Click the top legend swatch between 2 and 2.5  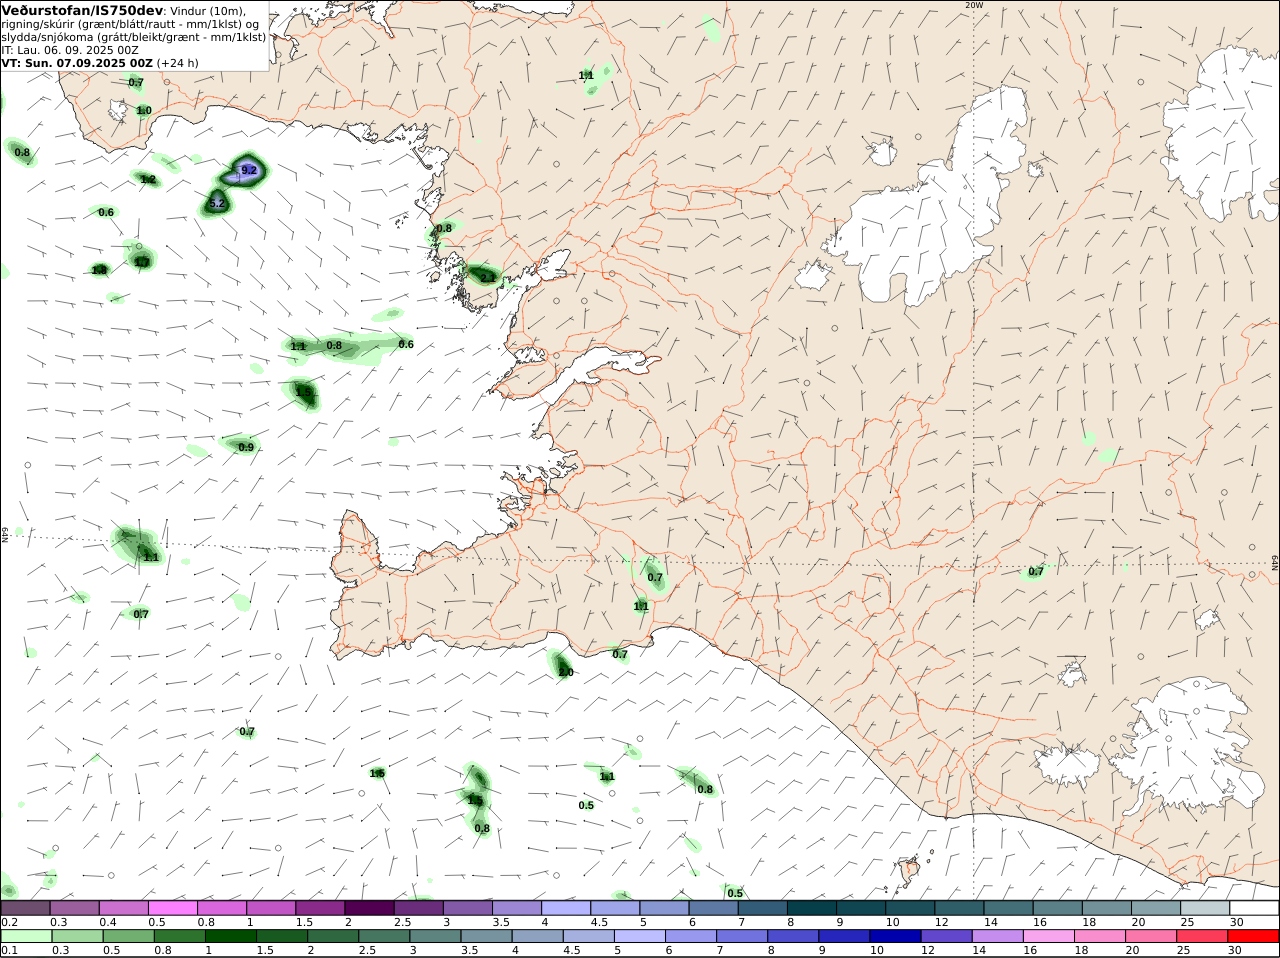click(370, 908)
